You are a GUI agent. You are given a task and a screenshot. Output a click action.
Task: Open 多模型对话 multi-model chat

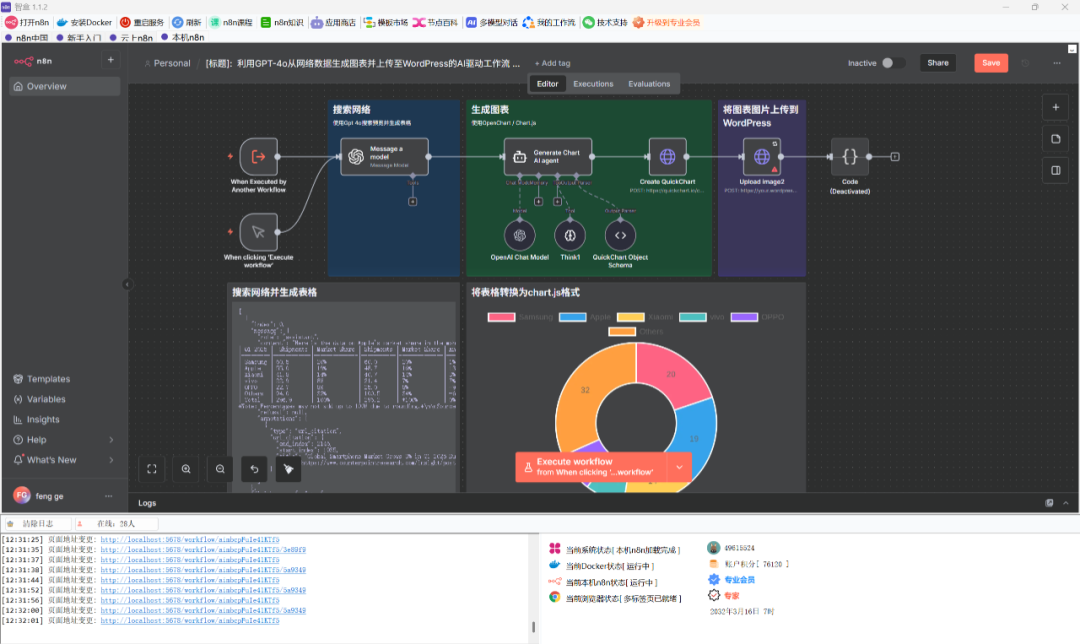click(x=492, y=23)
